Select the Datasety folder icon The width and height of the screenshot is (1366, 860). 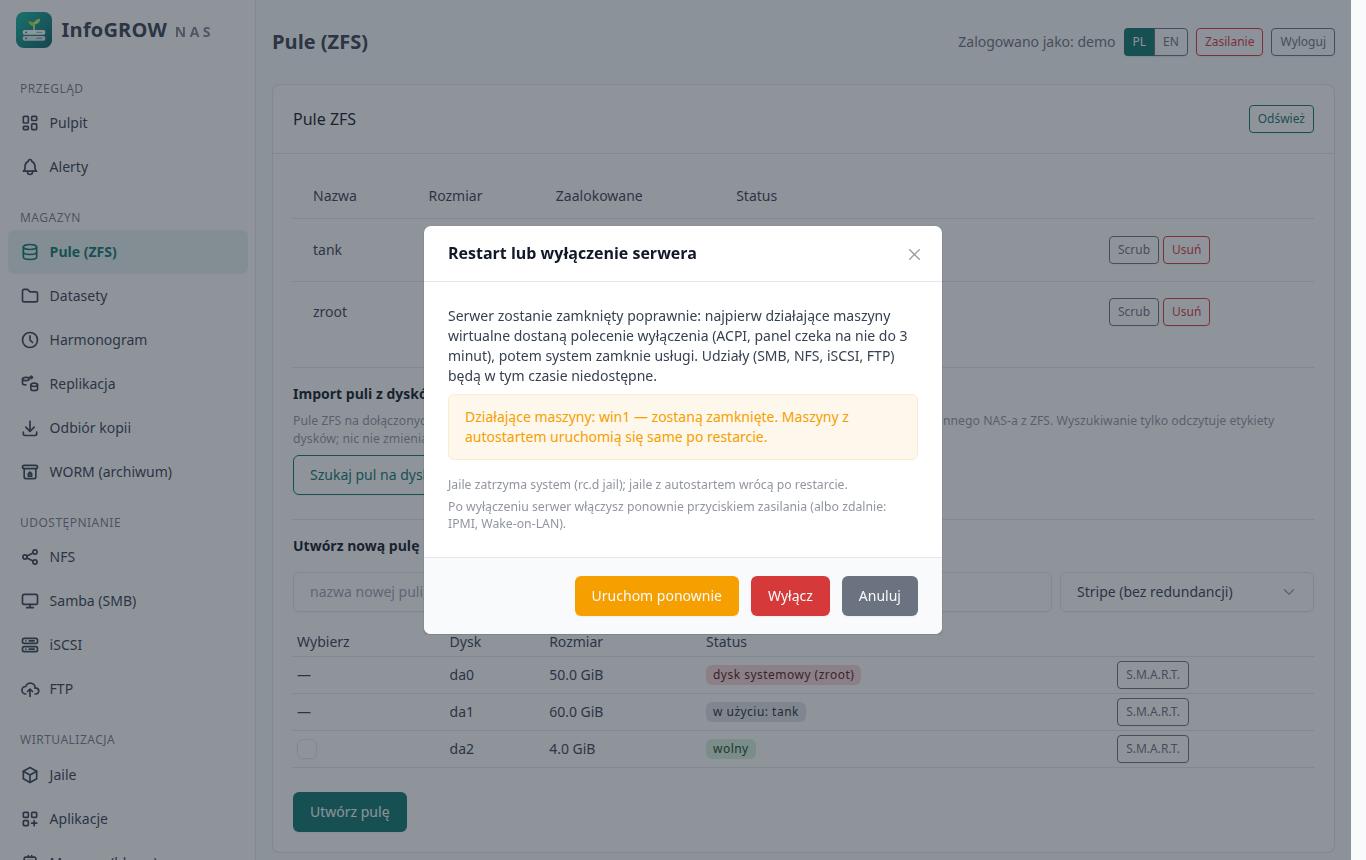[30, 296]
